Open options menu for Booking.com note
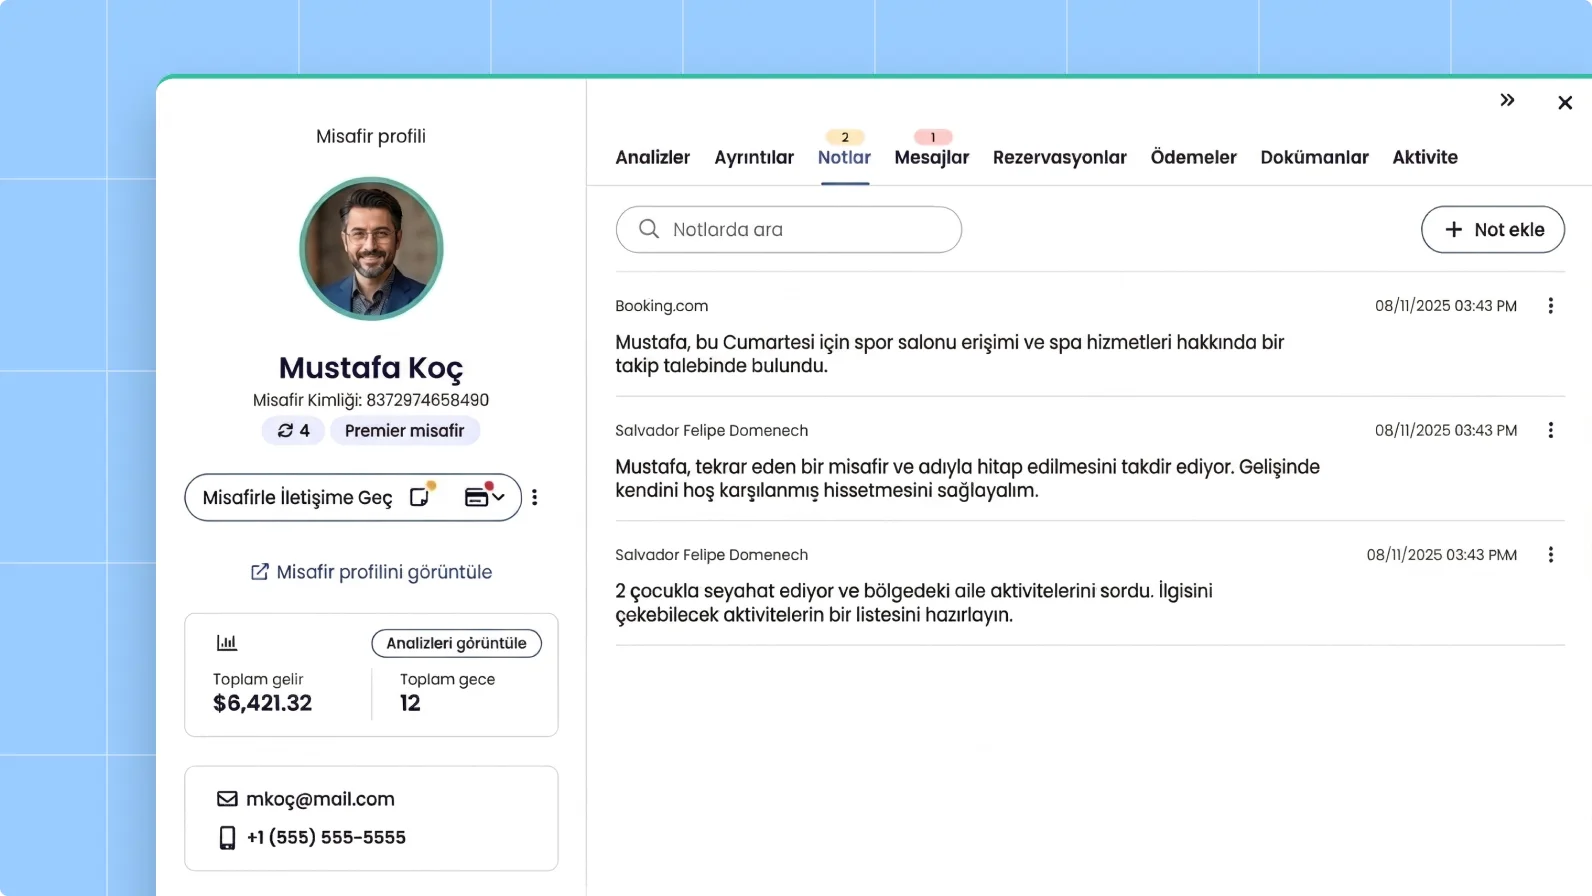 1550,306
